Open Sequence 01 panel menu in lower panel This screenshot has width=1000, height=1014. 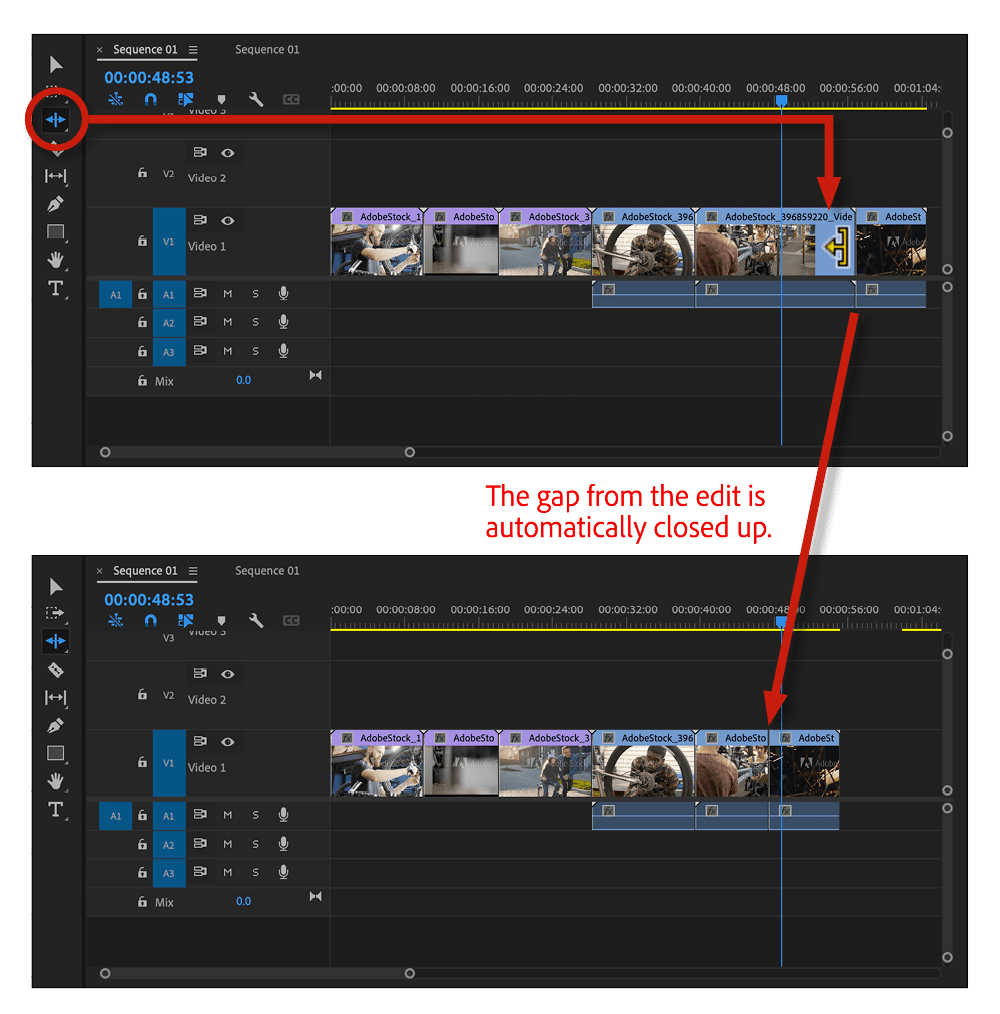pyautogui.click(x=193, y=571)
